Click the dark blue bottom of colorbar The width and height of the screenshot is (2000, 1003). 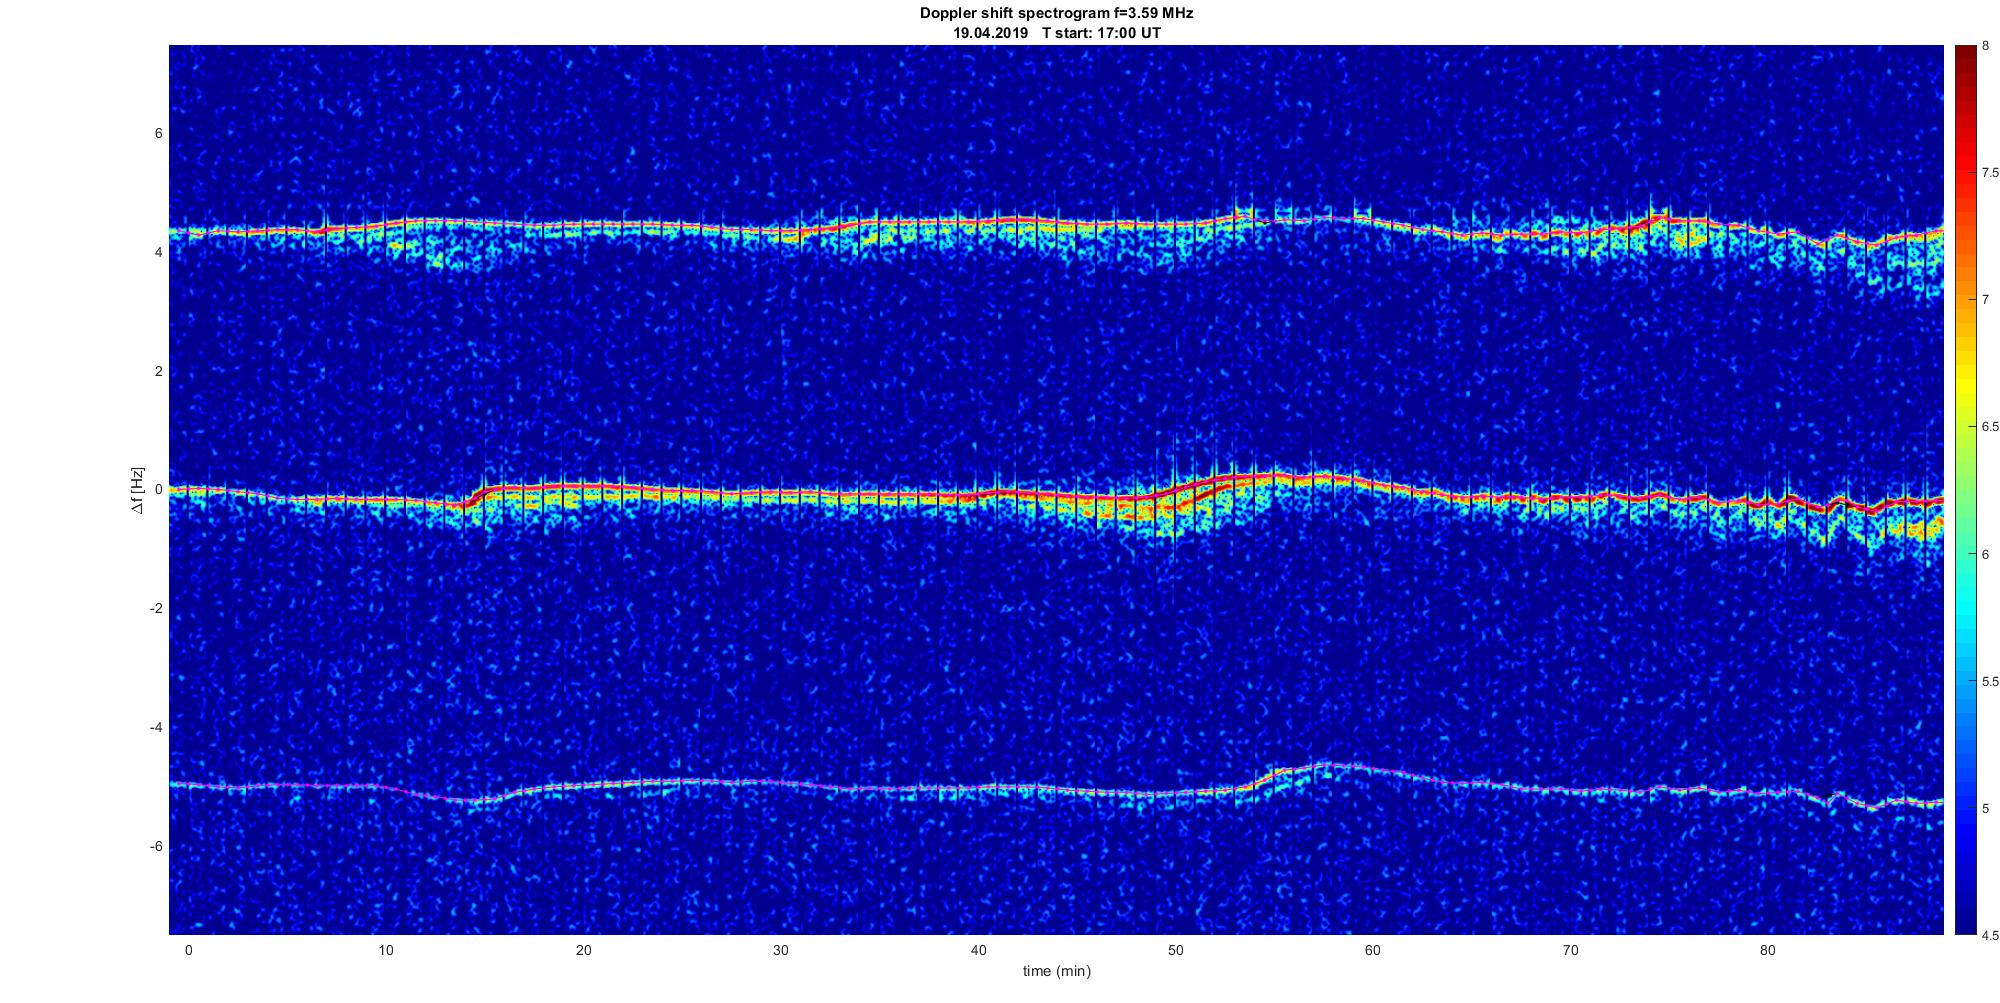(x=1965, y=915)
